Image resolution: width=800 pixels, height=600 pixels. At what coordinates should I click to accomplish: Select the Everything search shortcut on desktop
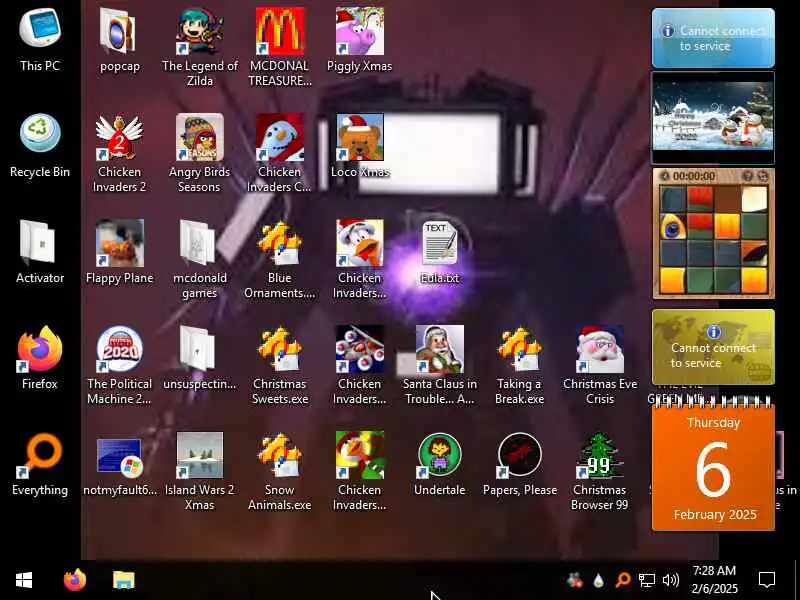40,463
